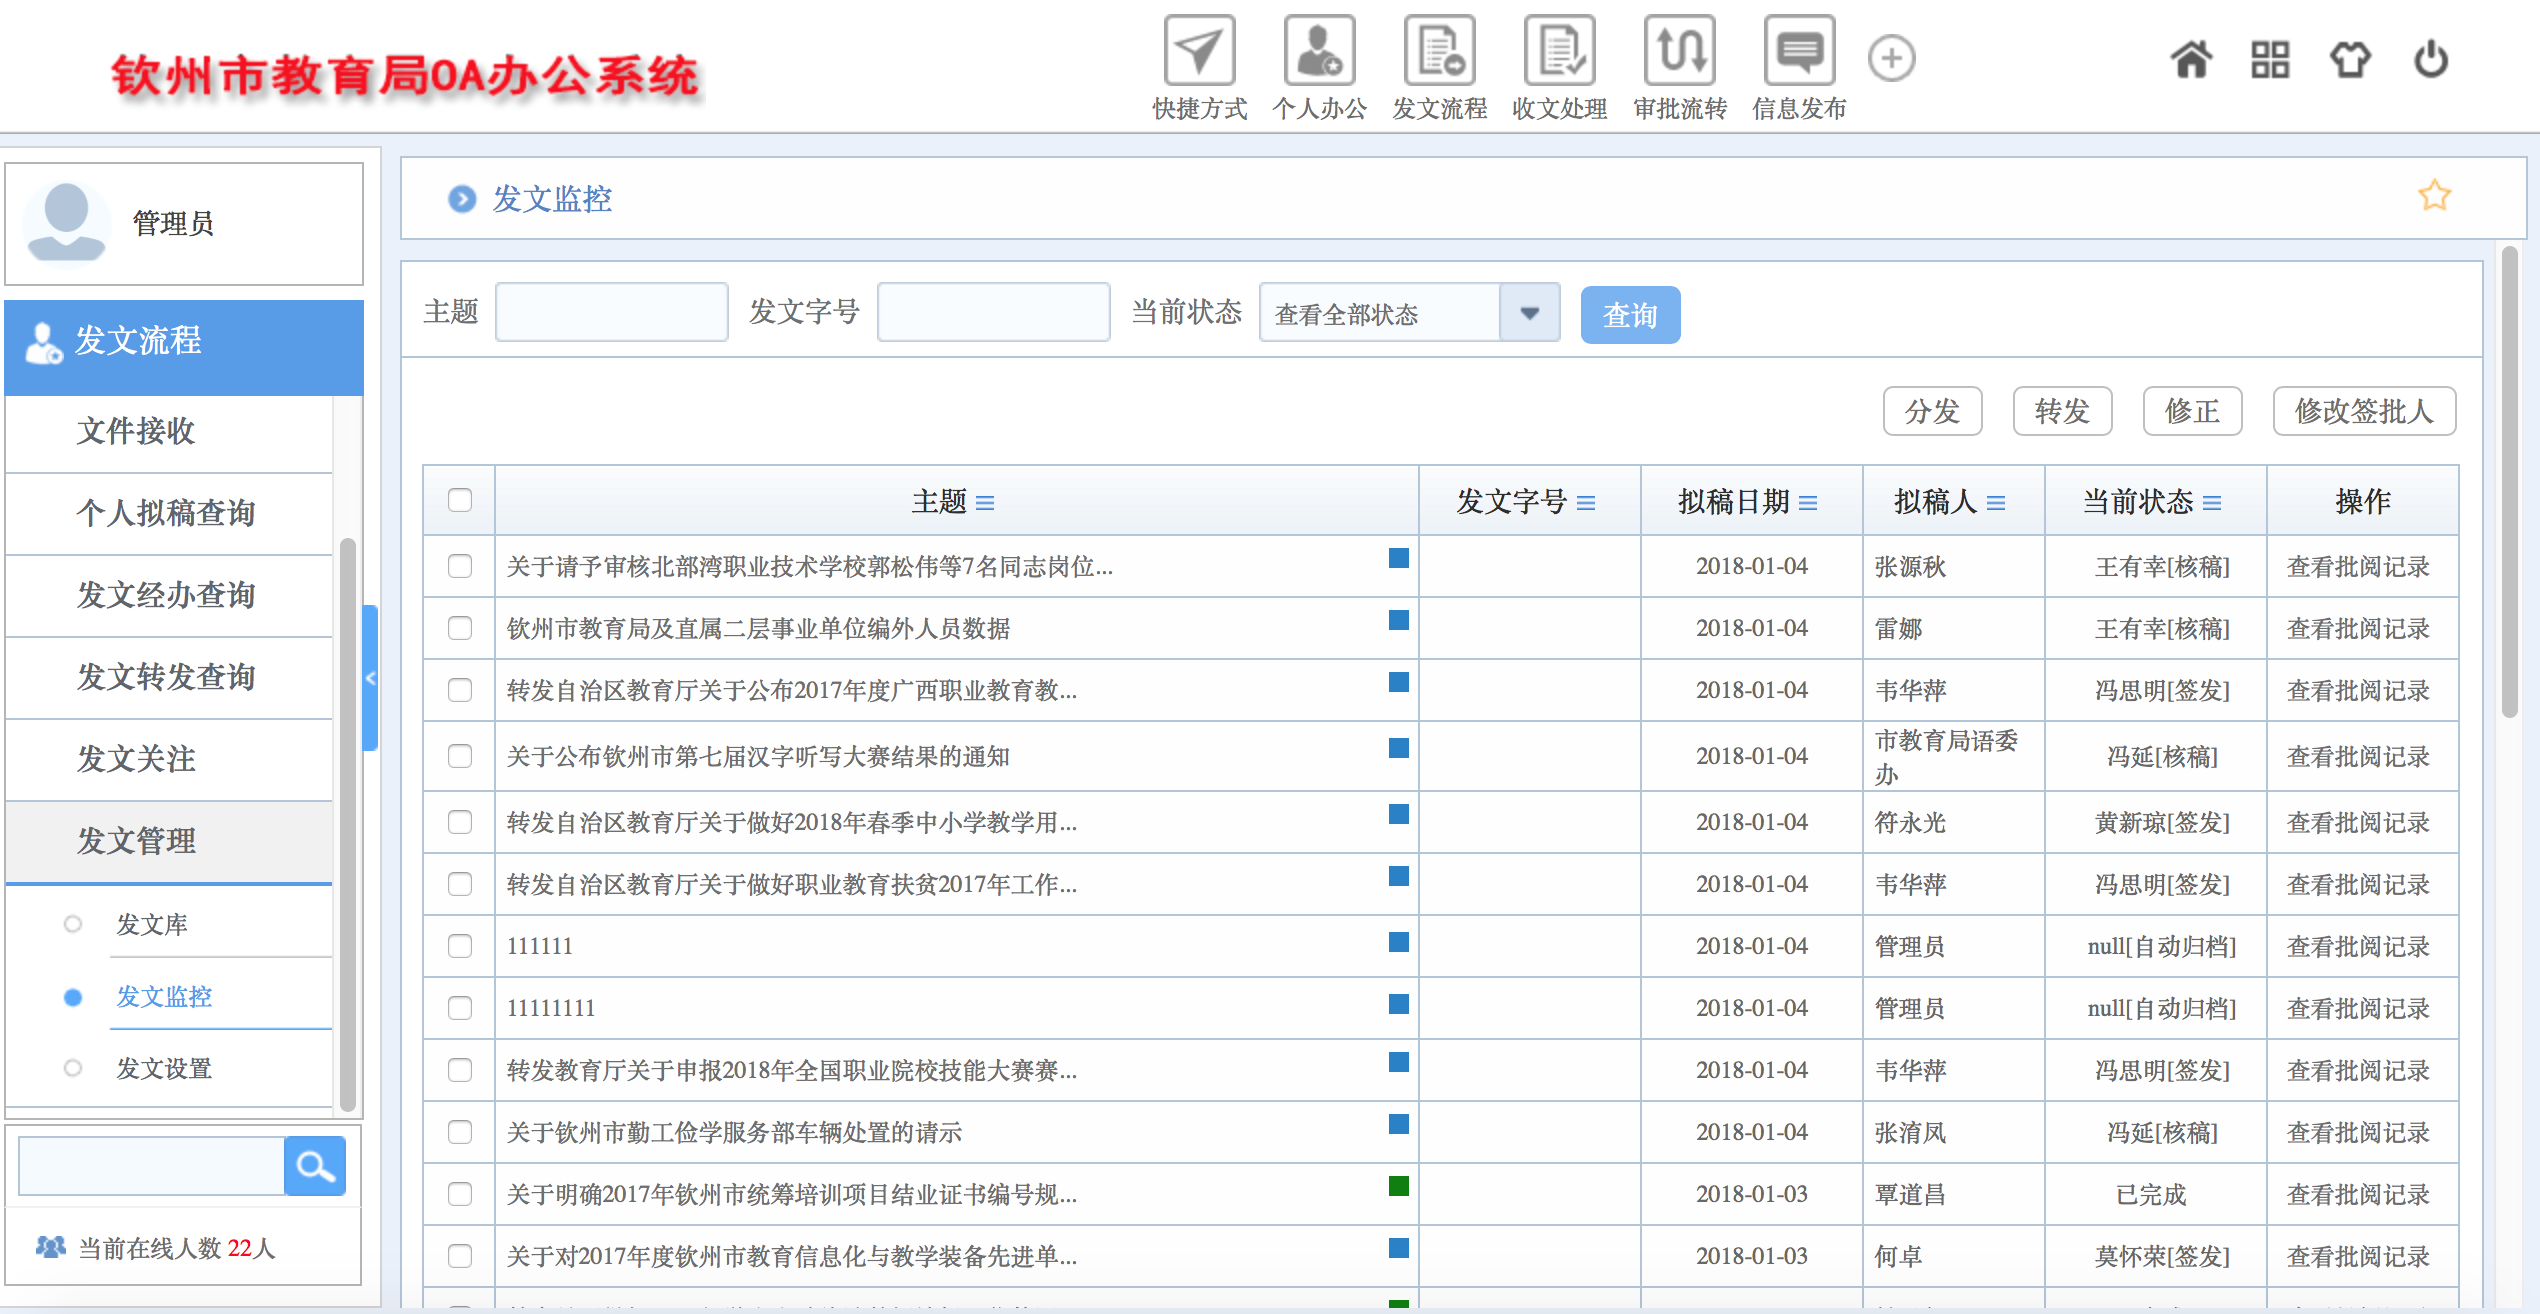Screen dimensions: 2540x1314
Task: Check the row 111111
Action: [x=460, y=946]
